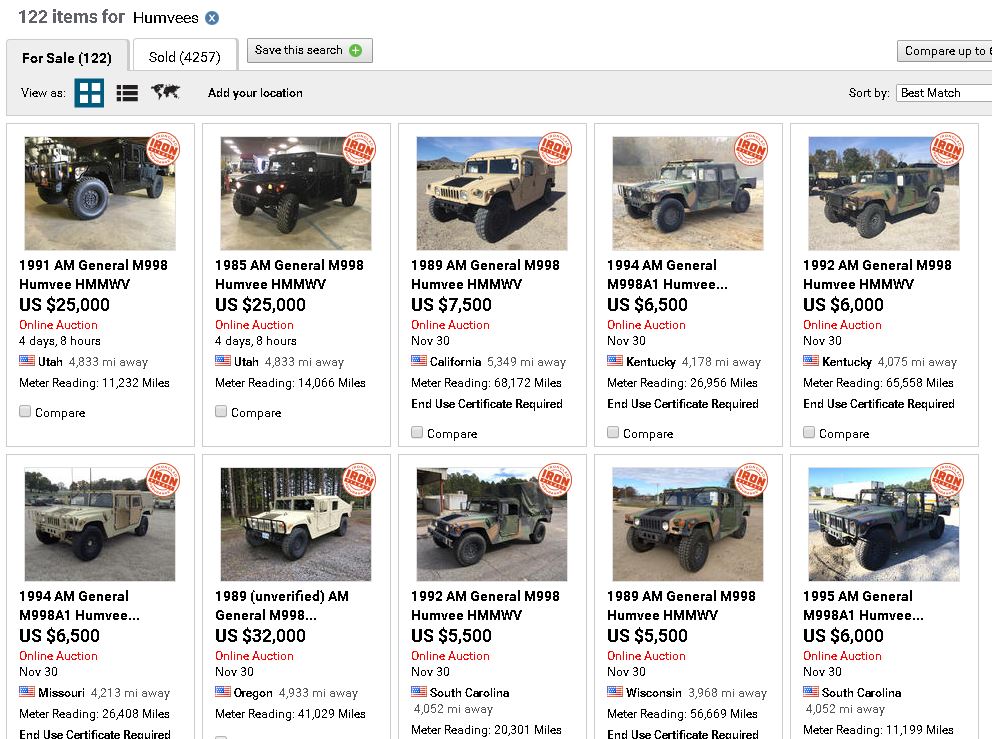This screenshot has width=992, height=739.
Task: Switch to list view
Action: click(x=127, y=93)
